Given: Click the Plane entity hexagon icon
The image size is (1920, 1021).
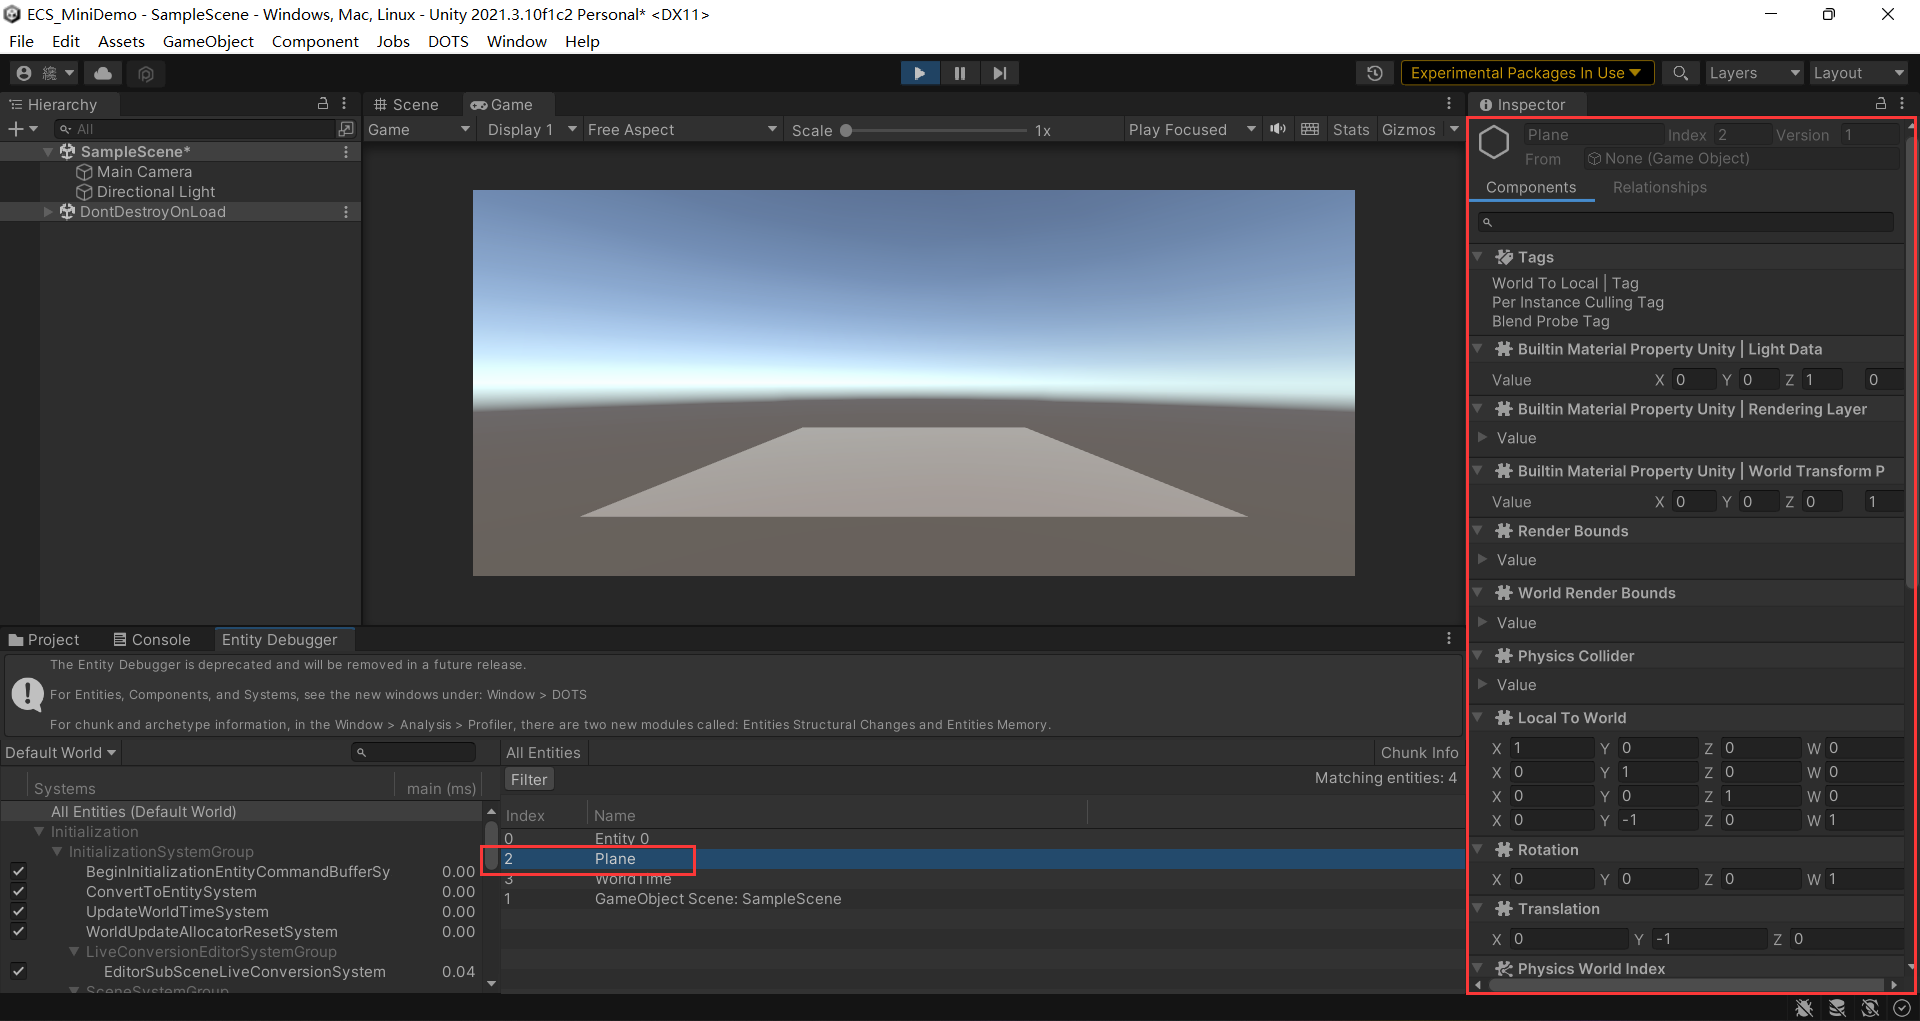Looking at the screenshot, I should tap(1494, 142).
